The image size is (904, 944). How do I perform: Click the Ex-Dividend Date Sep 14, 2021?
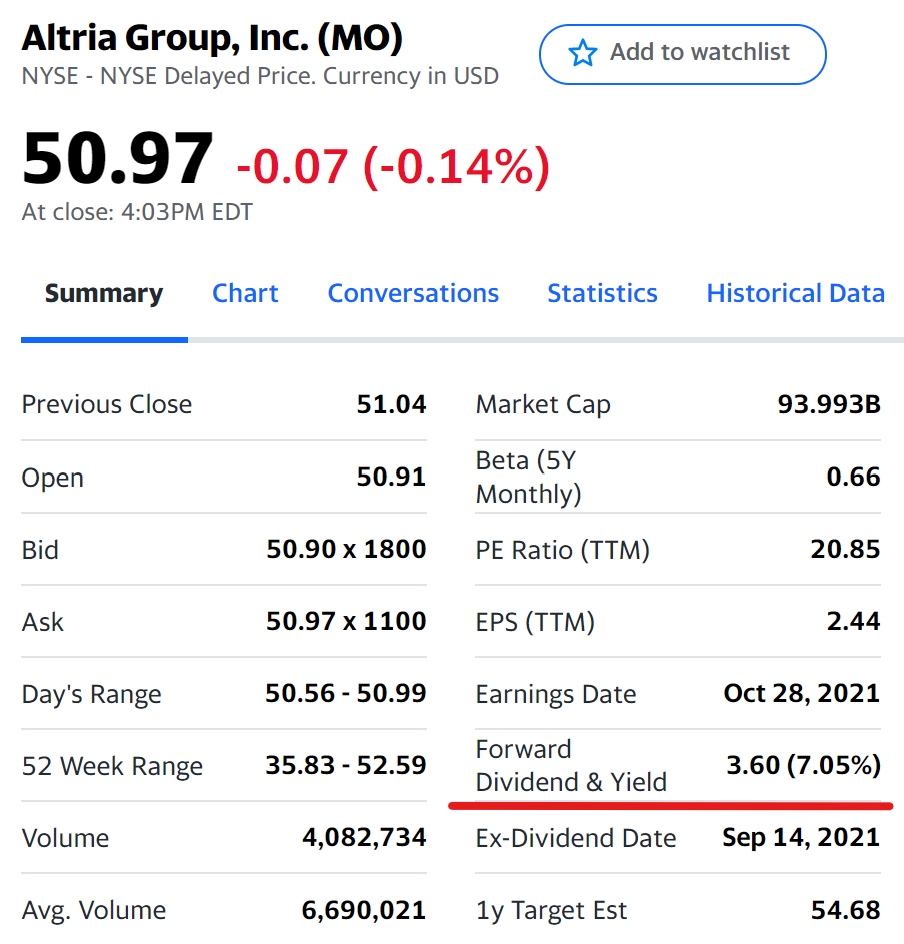(801, 837)
